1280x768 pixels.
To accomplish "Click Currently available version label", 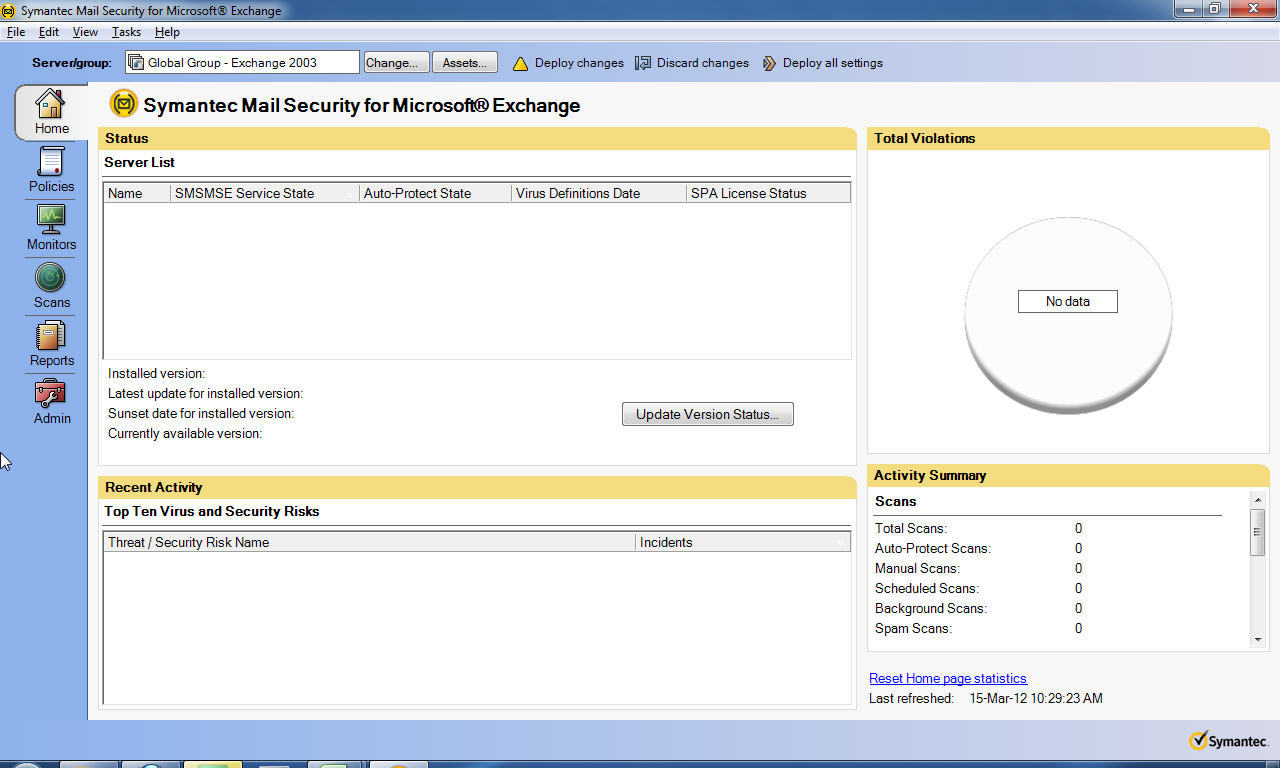I will [185, 433].
